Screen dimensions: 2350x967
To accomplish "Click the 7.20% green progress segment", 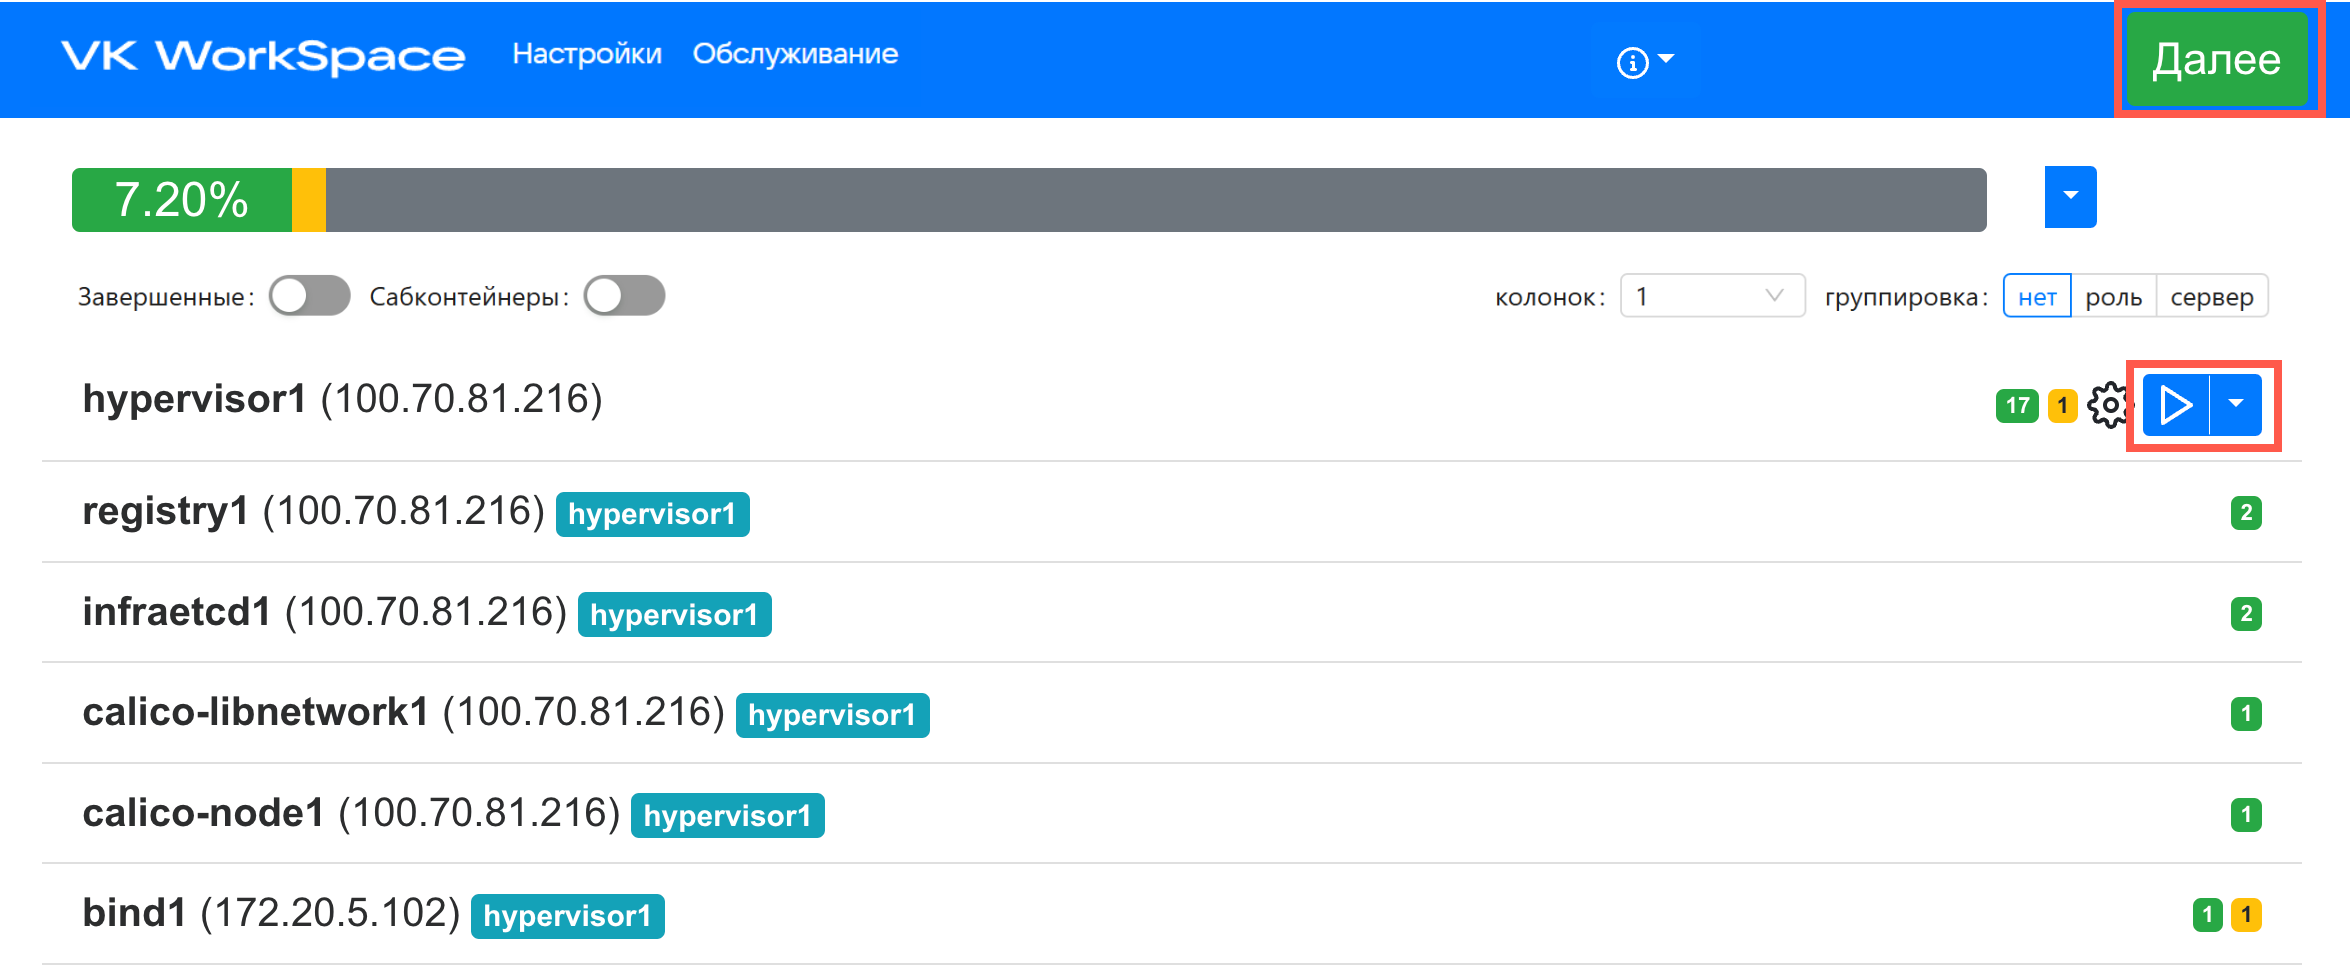I will click(182, 200).
